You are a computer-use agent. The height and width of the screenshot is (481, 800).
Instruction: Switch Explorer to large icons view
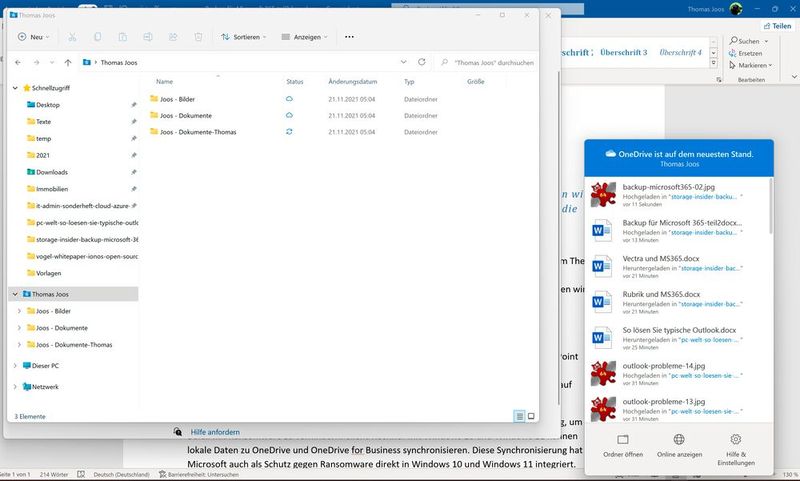[x=531, y=416]
